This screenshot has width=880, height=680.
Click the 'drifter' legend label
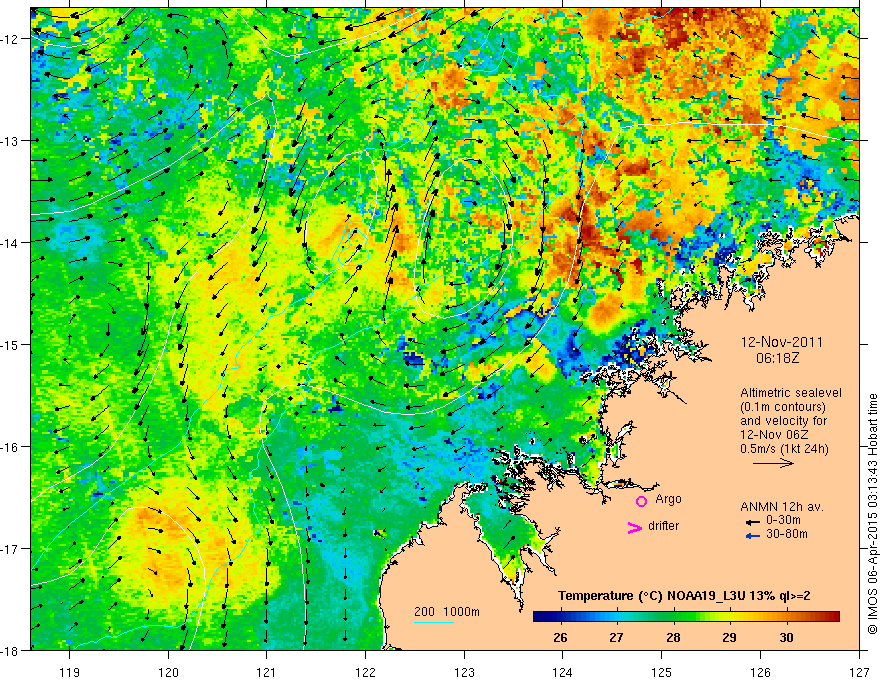tap(663, 526)
